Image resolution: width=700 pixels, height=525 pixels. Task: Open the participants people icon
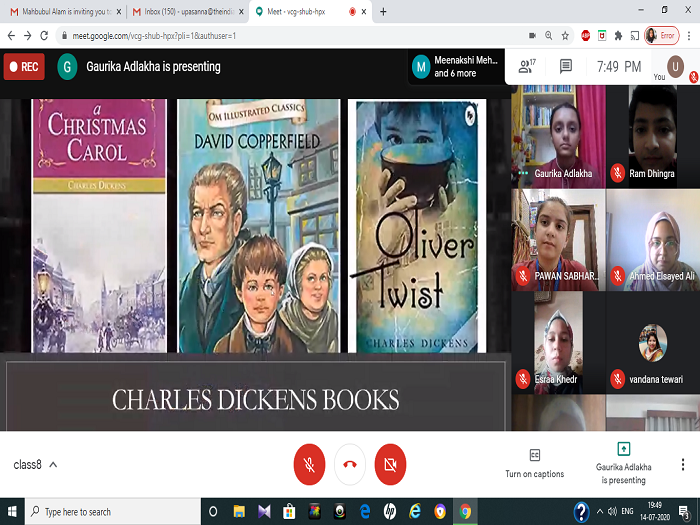pyautogui.click(x=527, y=67)
